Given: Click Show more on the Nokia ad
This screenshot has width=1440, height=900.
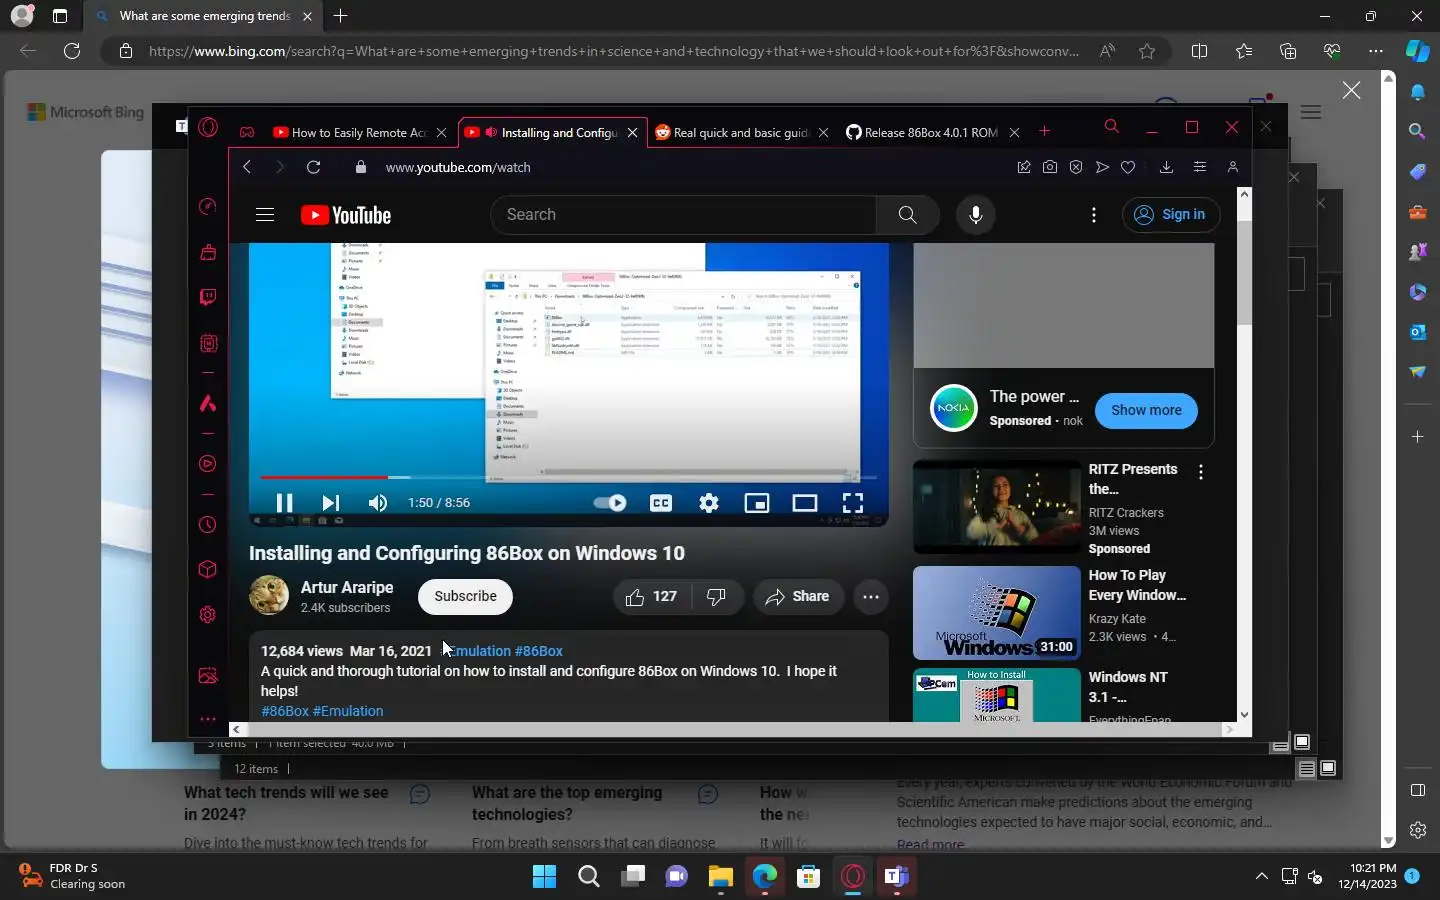Looking at the screenshot, I should 1146,410.
